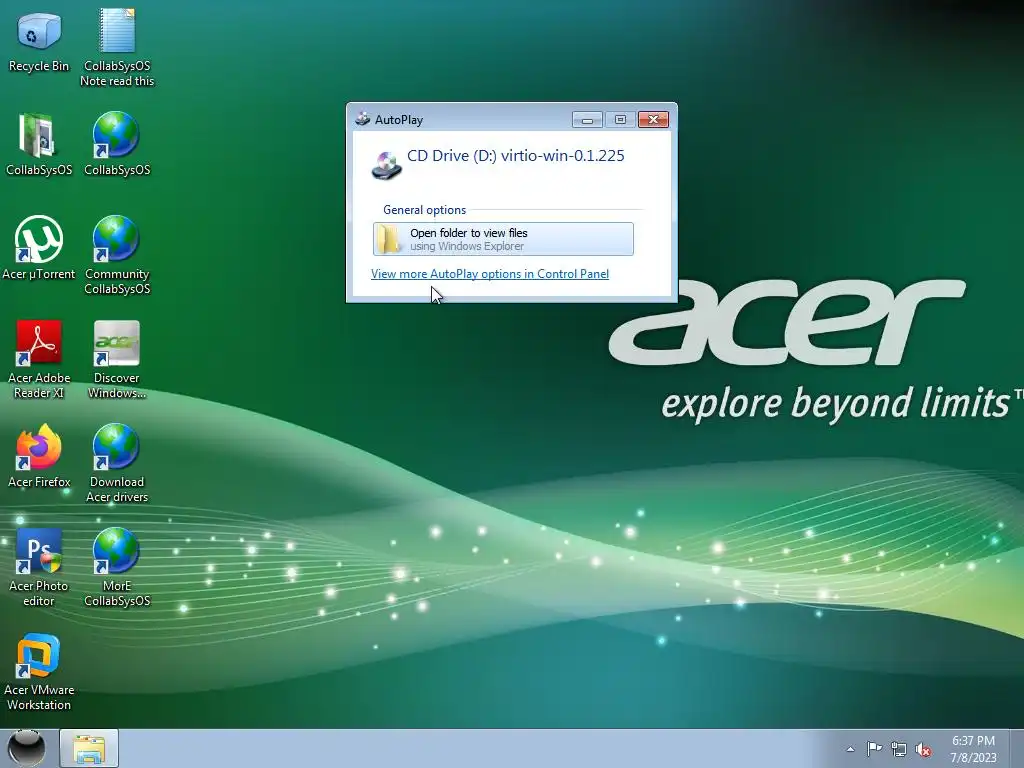Select the CollabSysOS globe shortcut under the note

point(117,145)
